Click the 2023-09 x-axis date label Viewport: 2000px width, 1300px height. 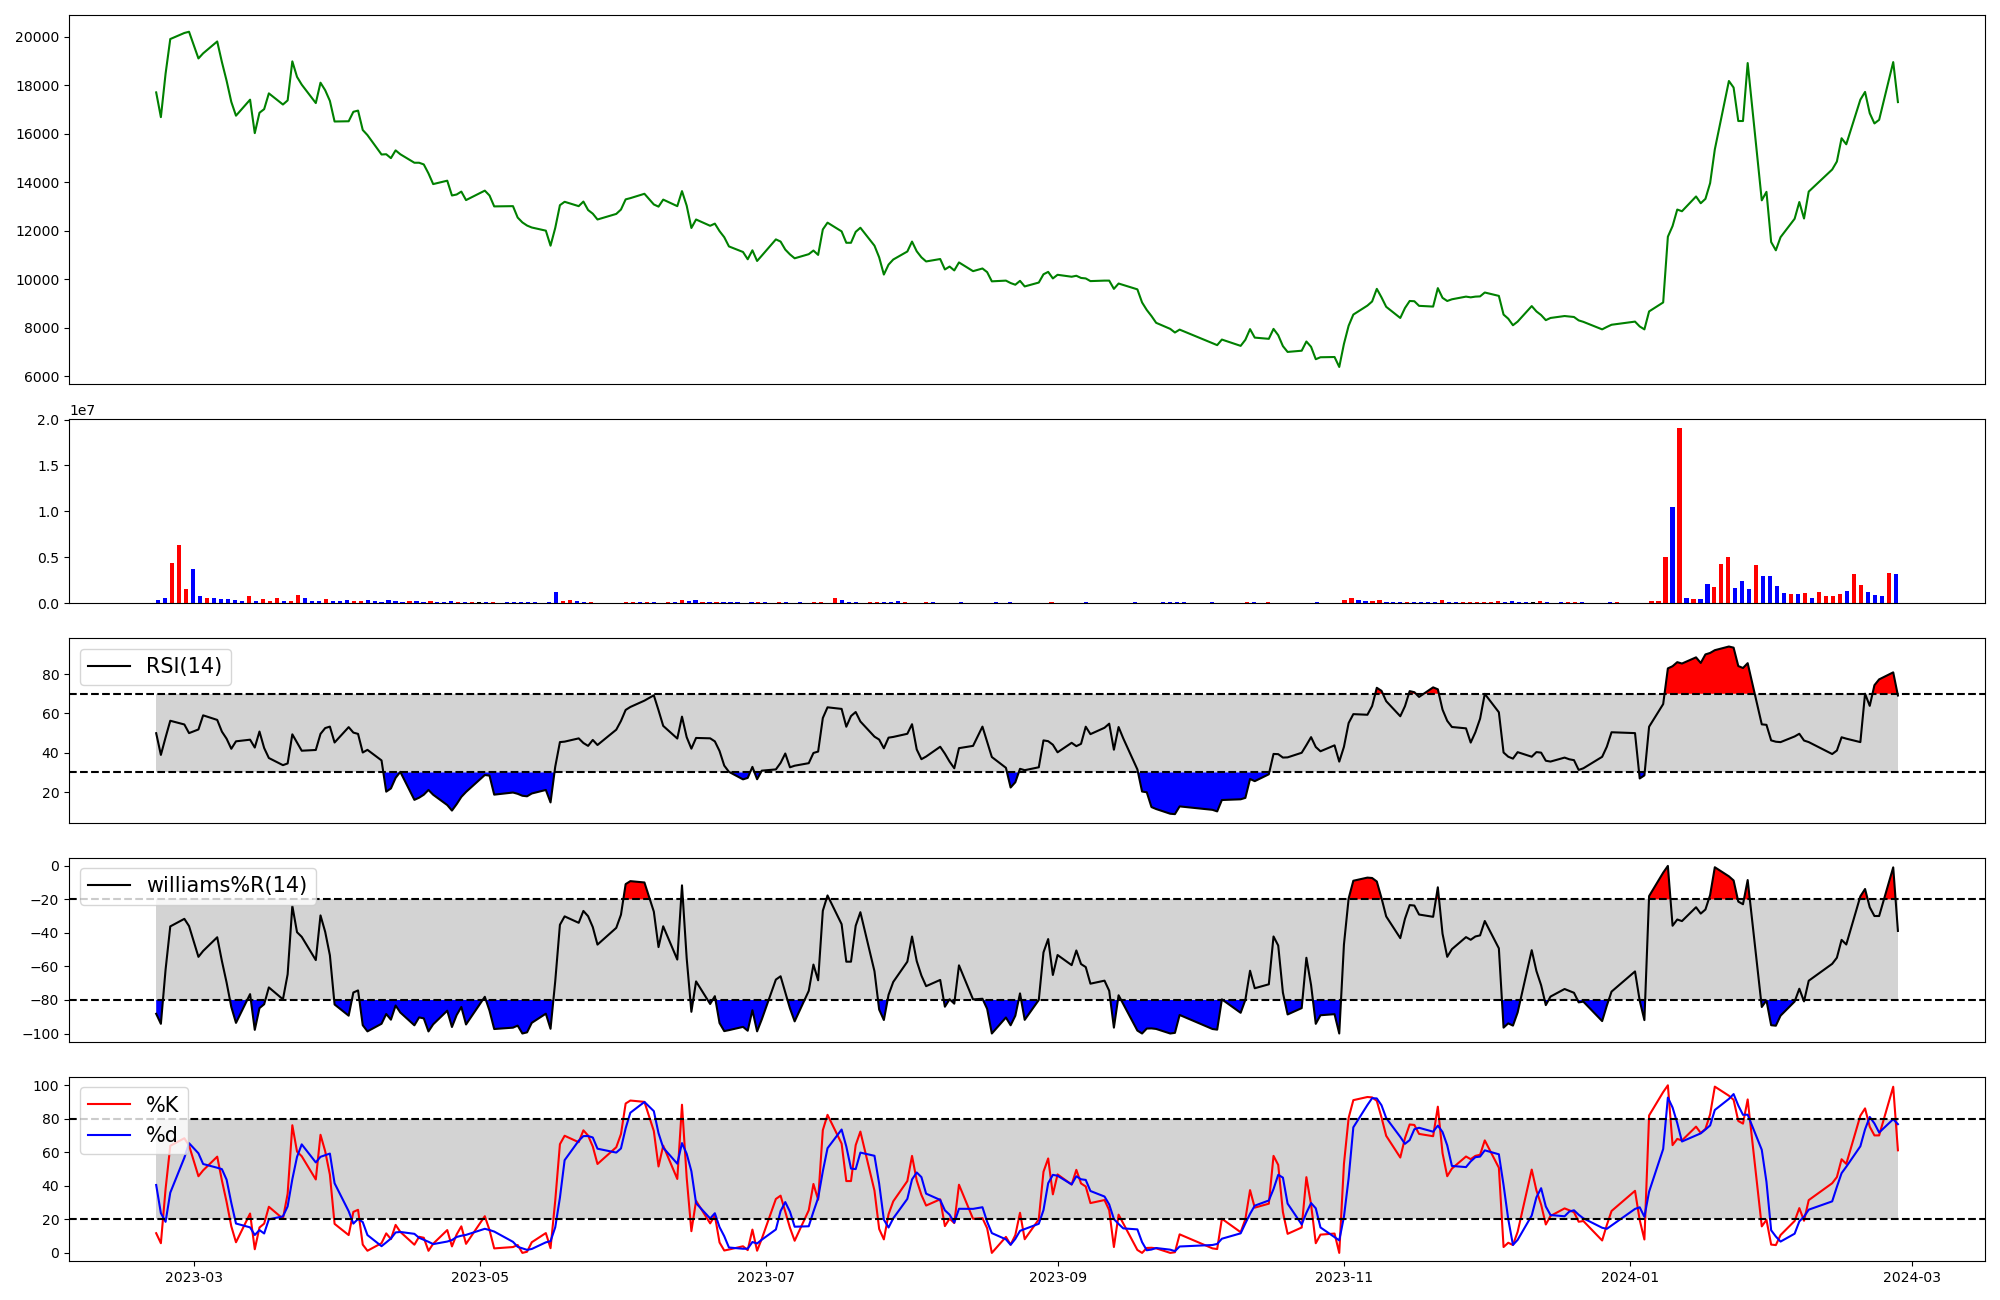click(1058, 1277)
